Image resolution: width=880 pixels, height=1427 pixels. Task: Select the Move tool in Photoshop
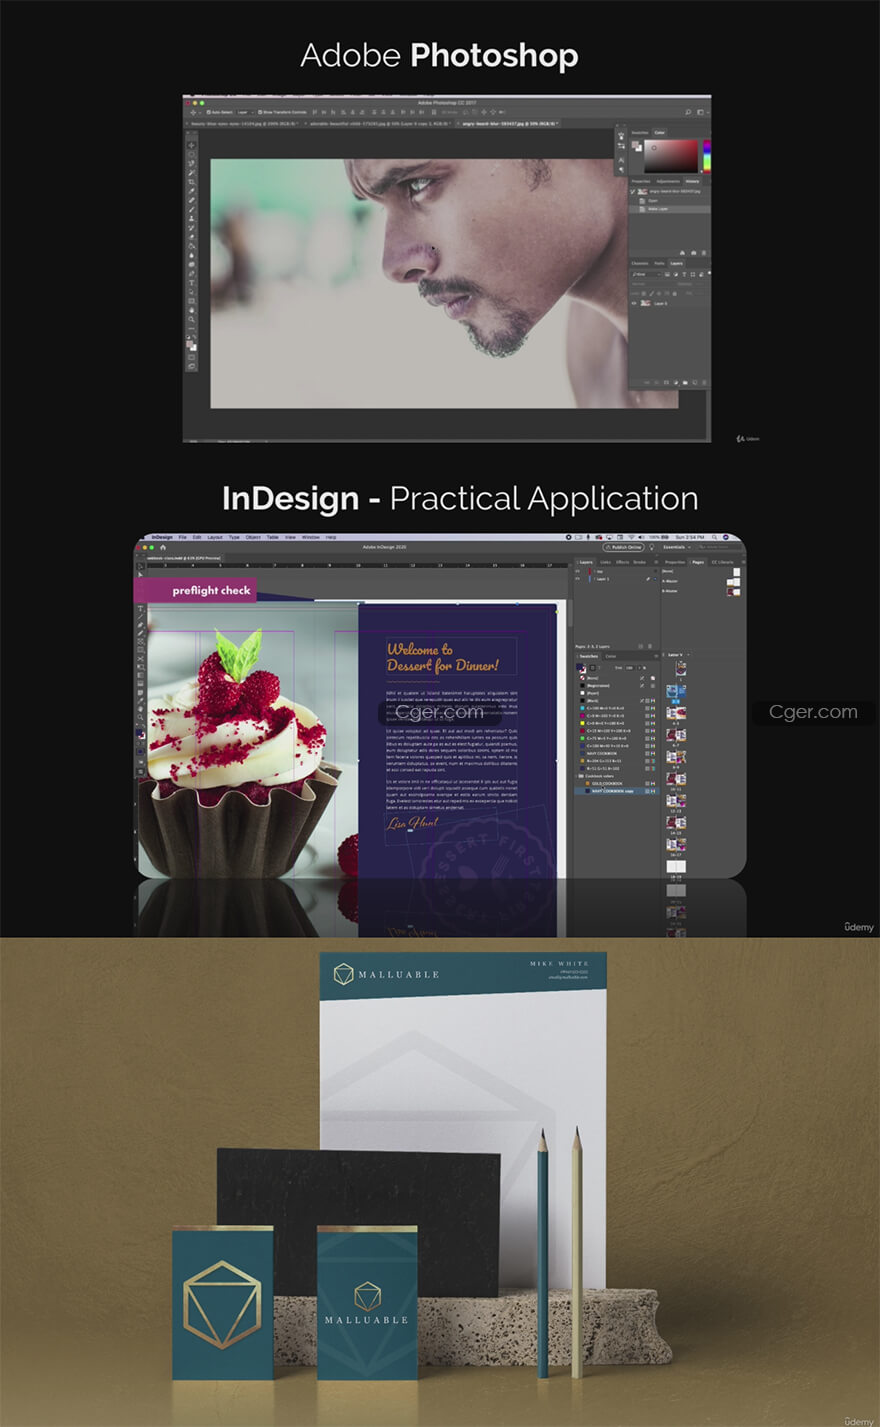(191, 146)
